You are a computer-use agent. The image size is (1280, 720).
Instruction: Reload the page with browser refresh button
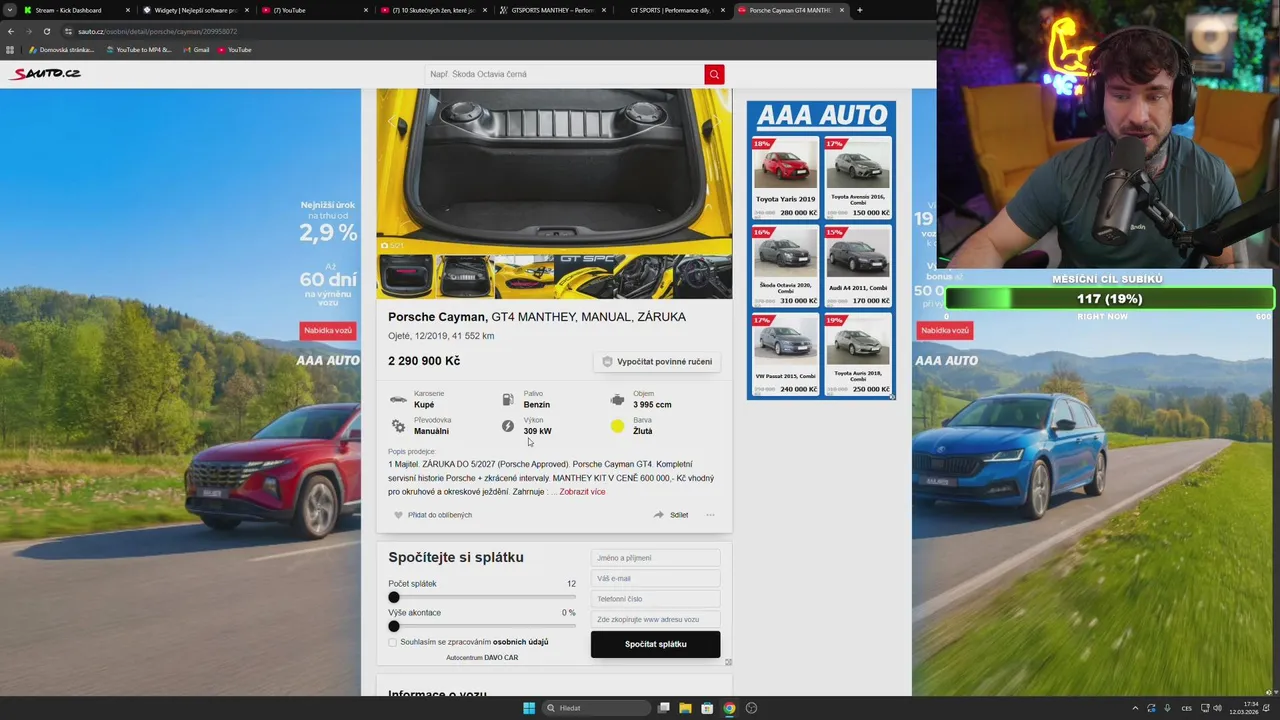(x=46, y=31)
